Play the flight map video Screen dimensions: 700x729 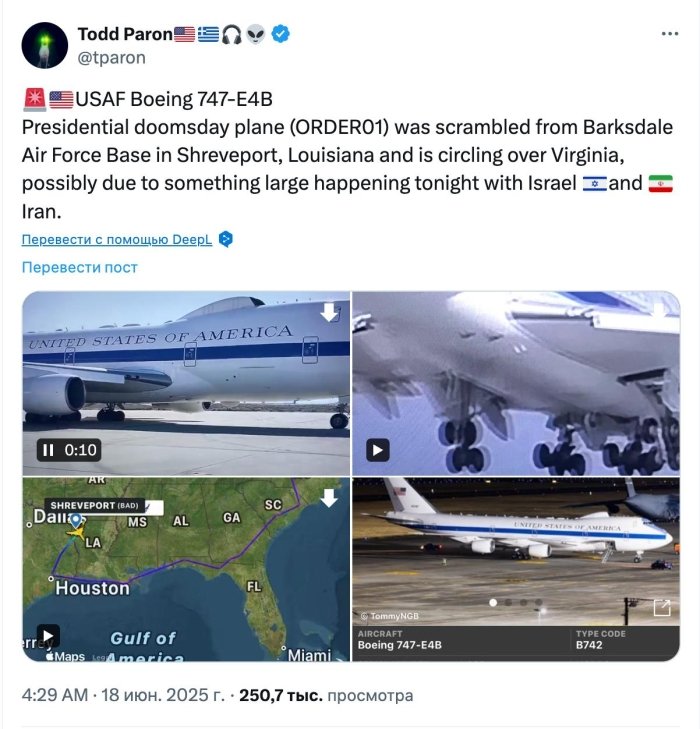48,636
